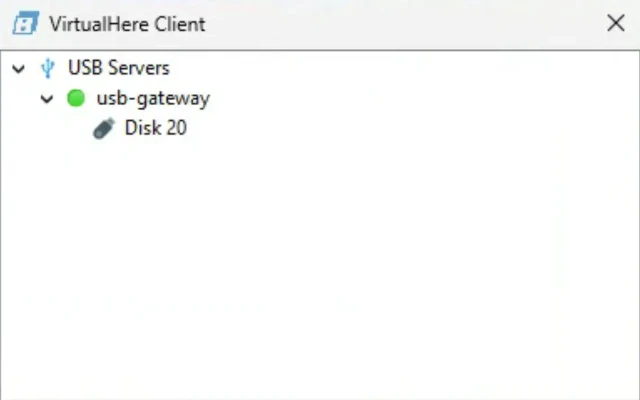Screen dimensions: 640x400
Task: Select the Disk 20 device label
Action: pyautogui.click(x=155, y=128)
